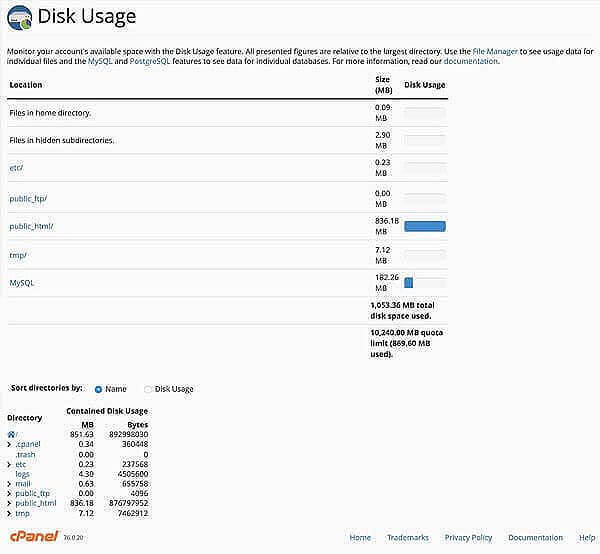This screenshot has height=554, width=600.
Task: Open etc/ location link
Action: (16, 168)
